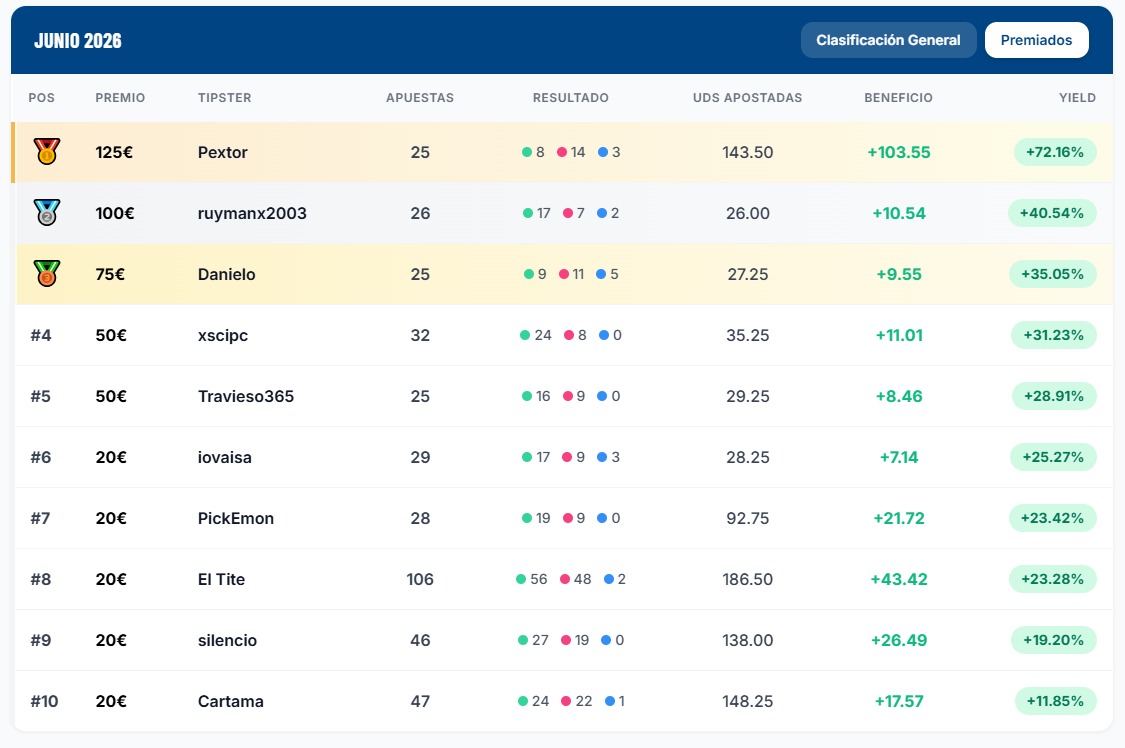Click the green dot wins count 27 for silencio
1125x748 pixels.
tap(533, 640)
